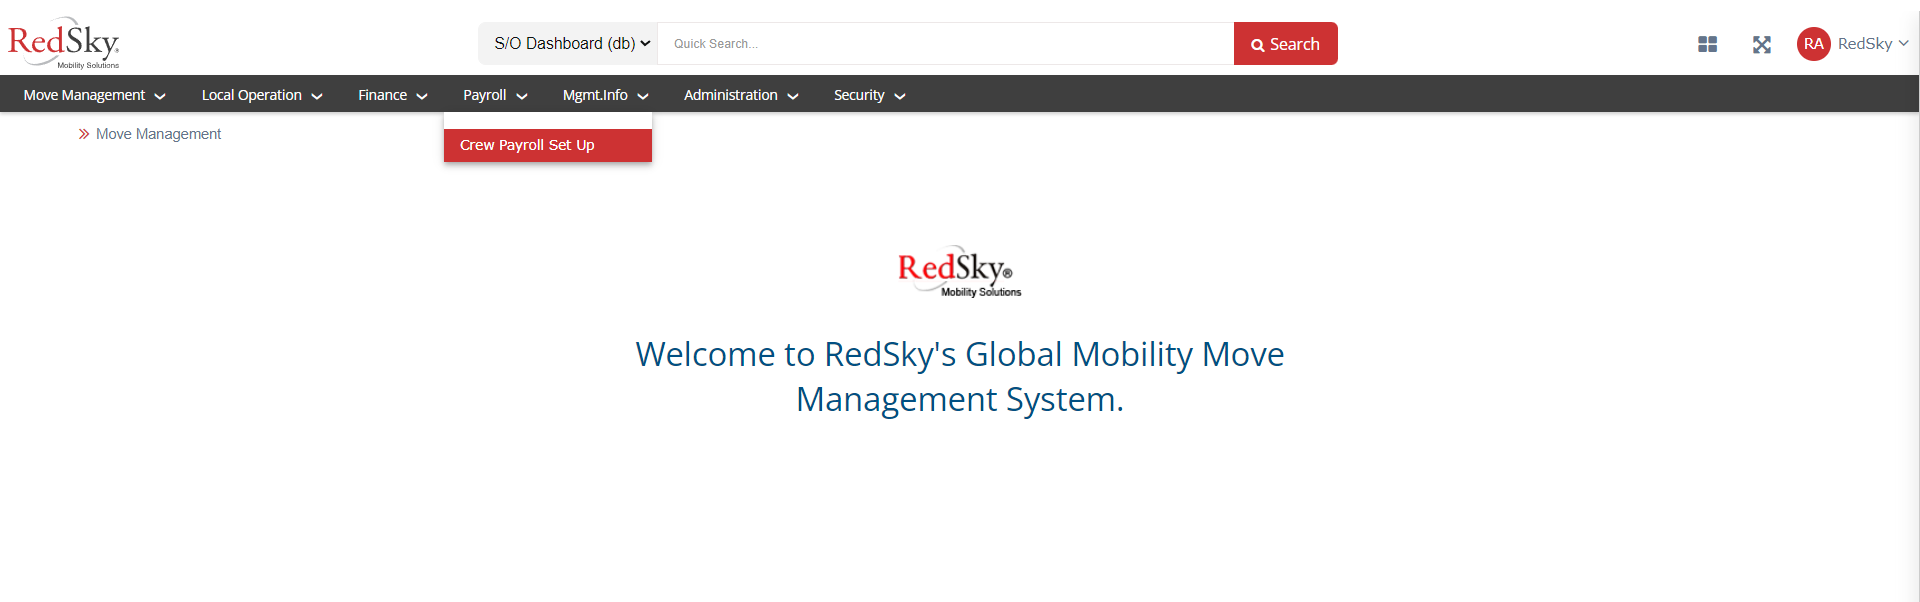Image resolution: width=1920 pixels, height=602 pixels.
Task: Expand the Security menu
Action: pos(869,95)
